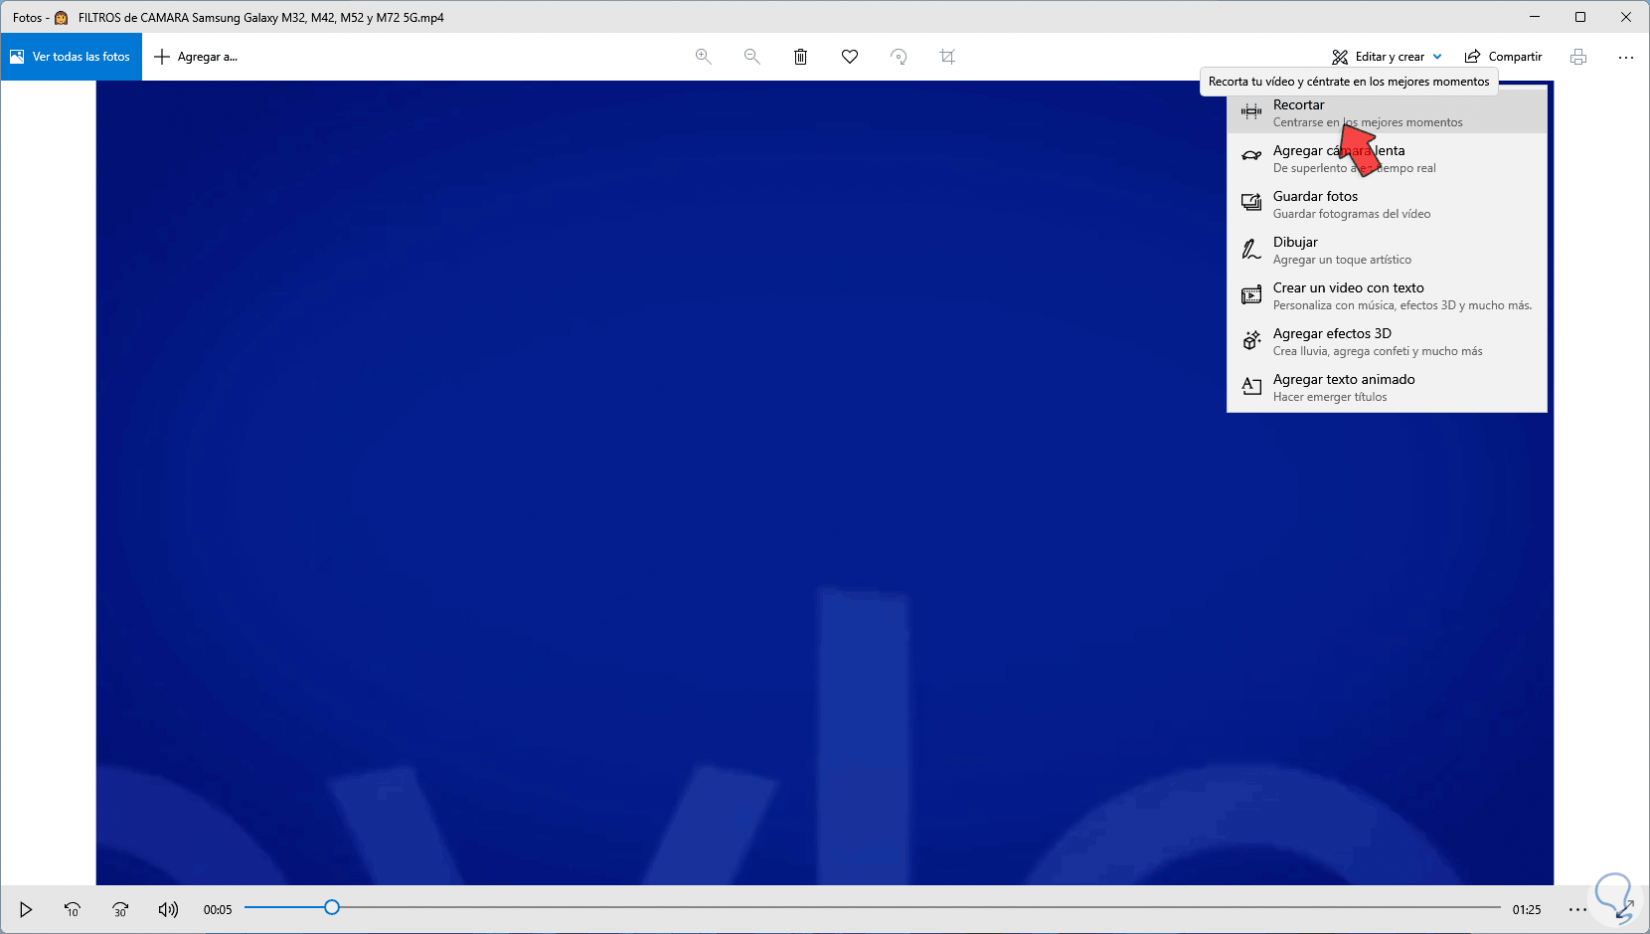Click the video progress slider handle
The image size is (1650, 934).
point(332,907)
